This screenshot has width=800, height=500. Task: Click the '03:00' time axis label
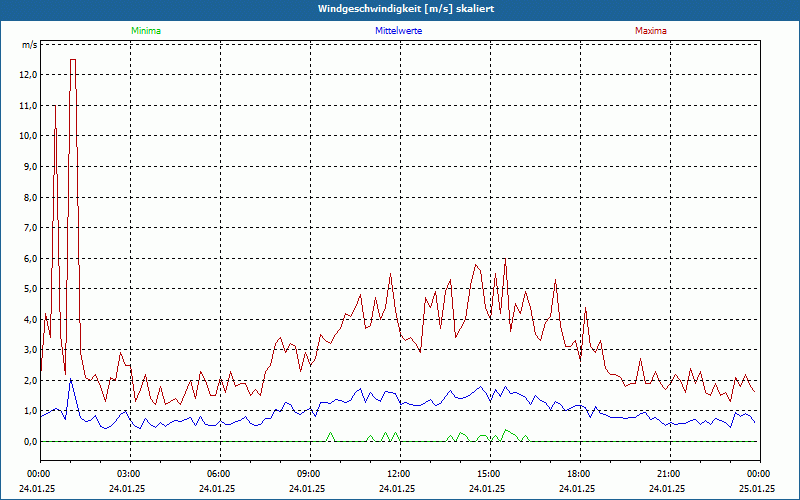(x=130, y=474)
